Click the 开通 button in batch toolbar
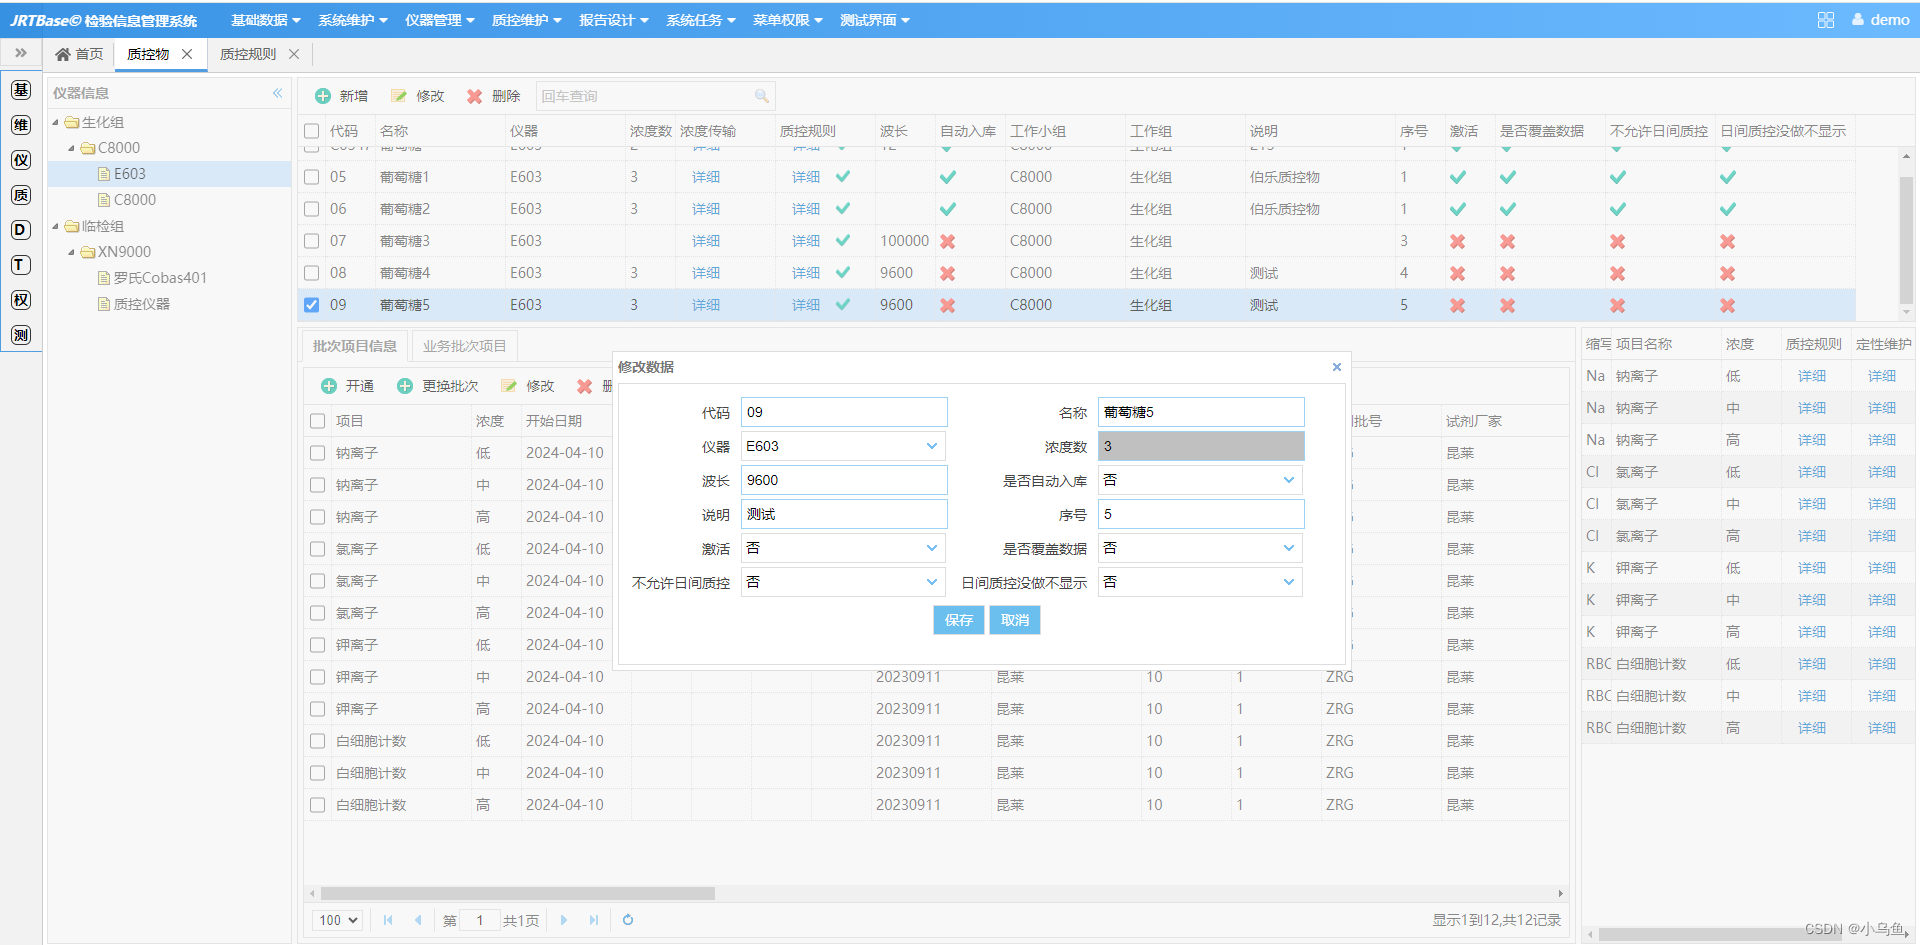 (347, 386)
